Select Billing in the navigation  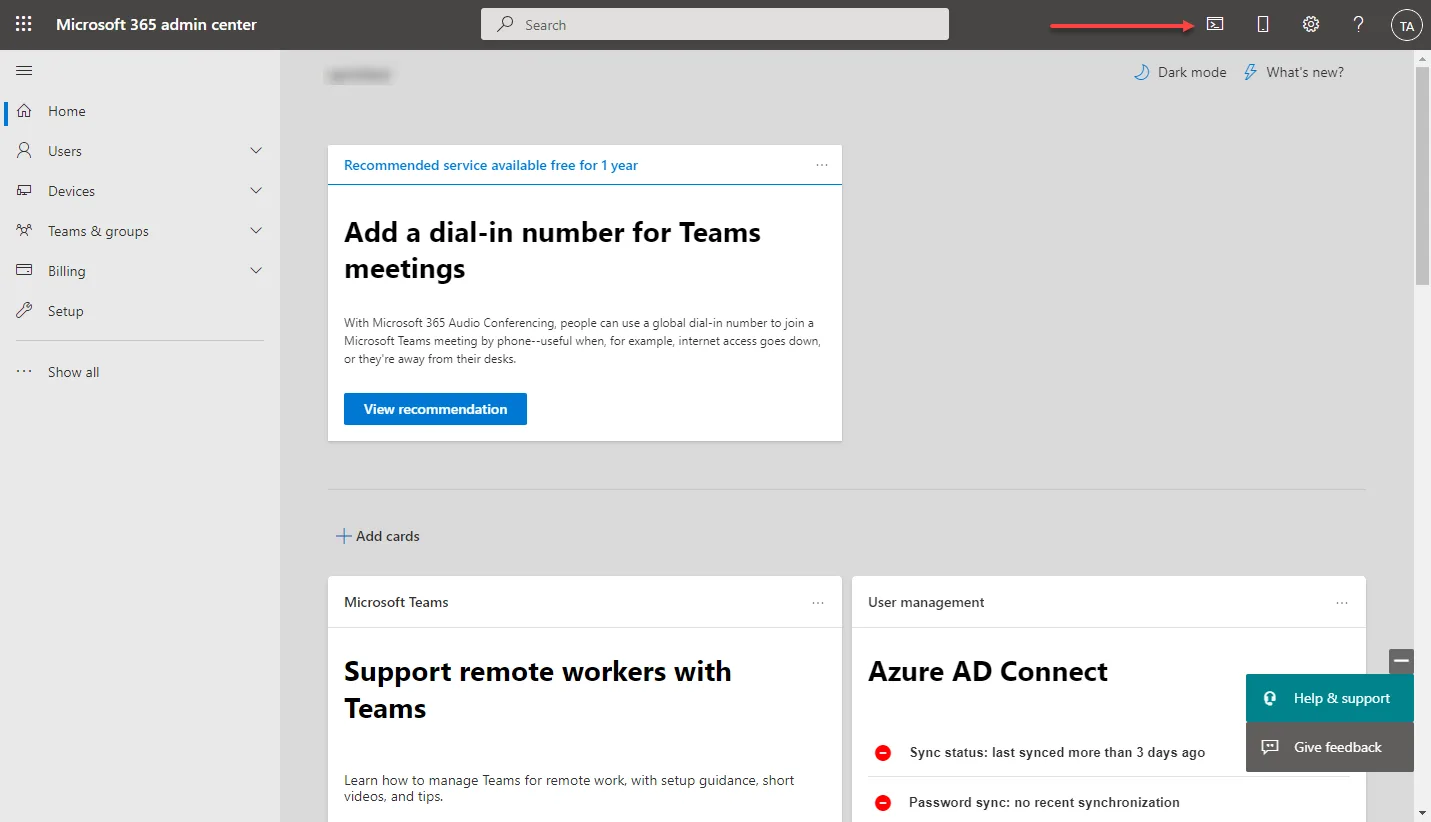point(140,271)
